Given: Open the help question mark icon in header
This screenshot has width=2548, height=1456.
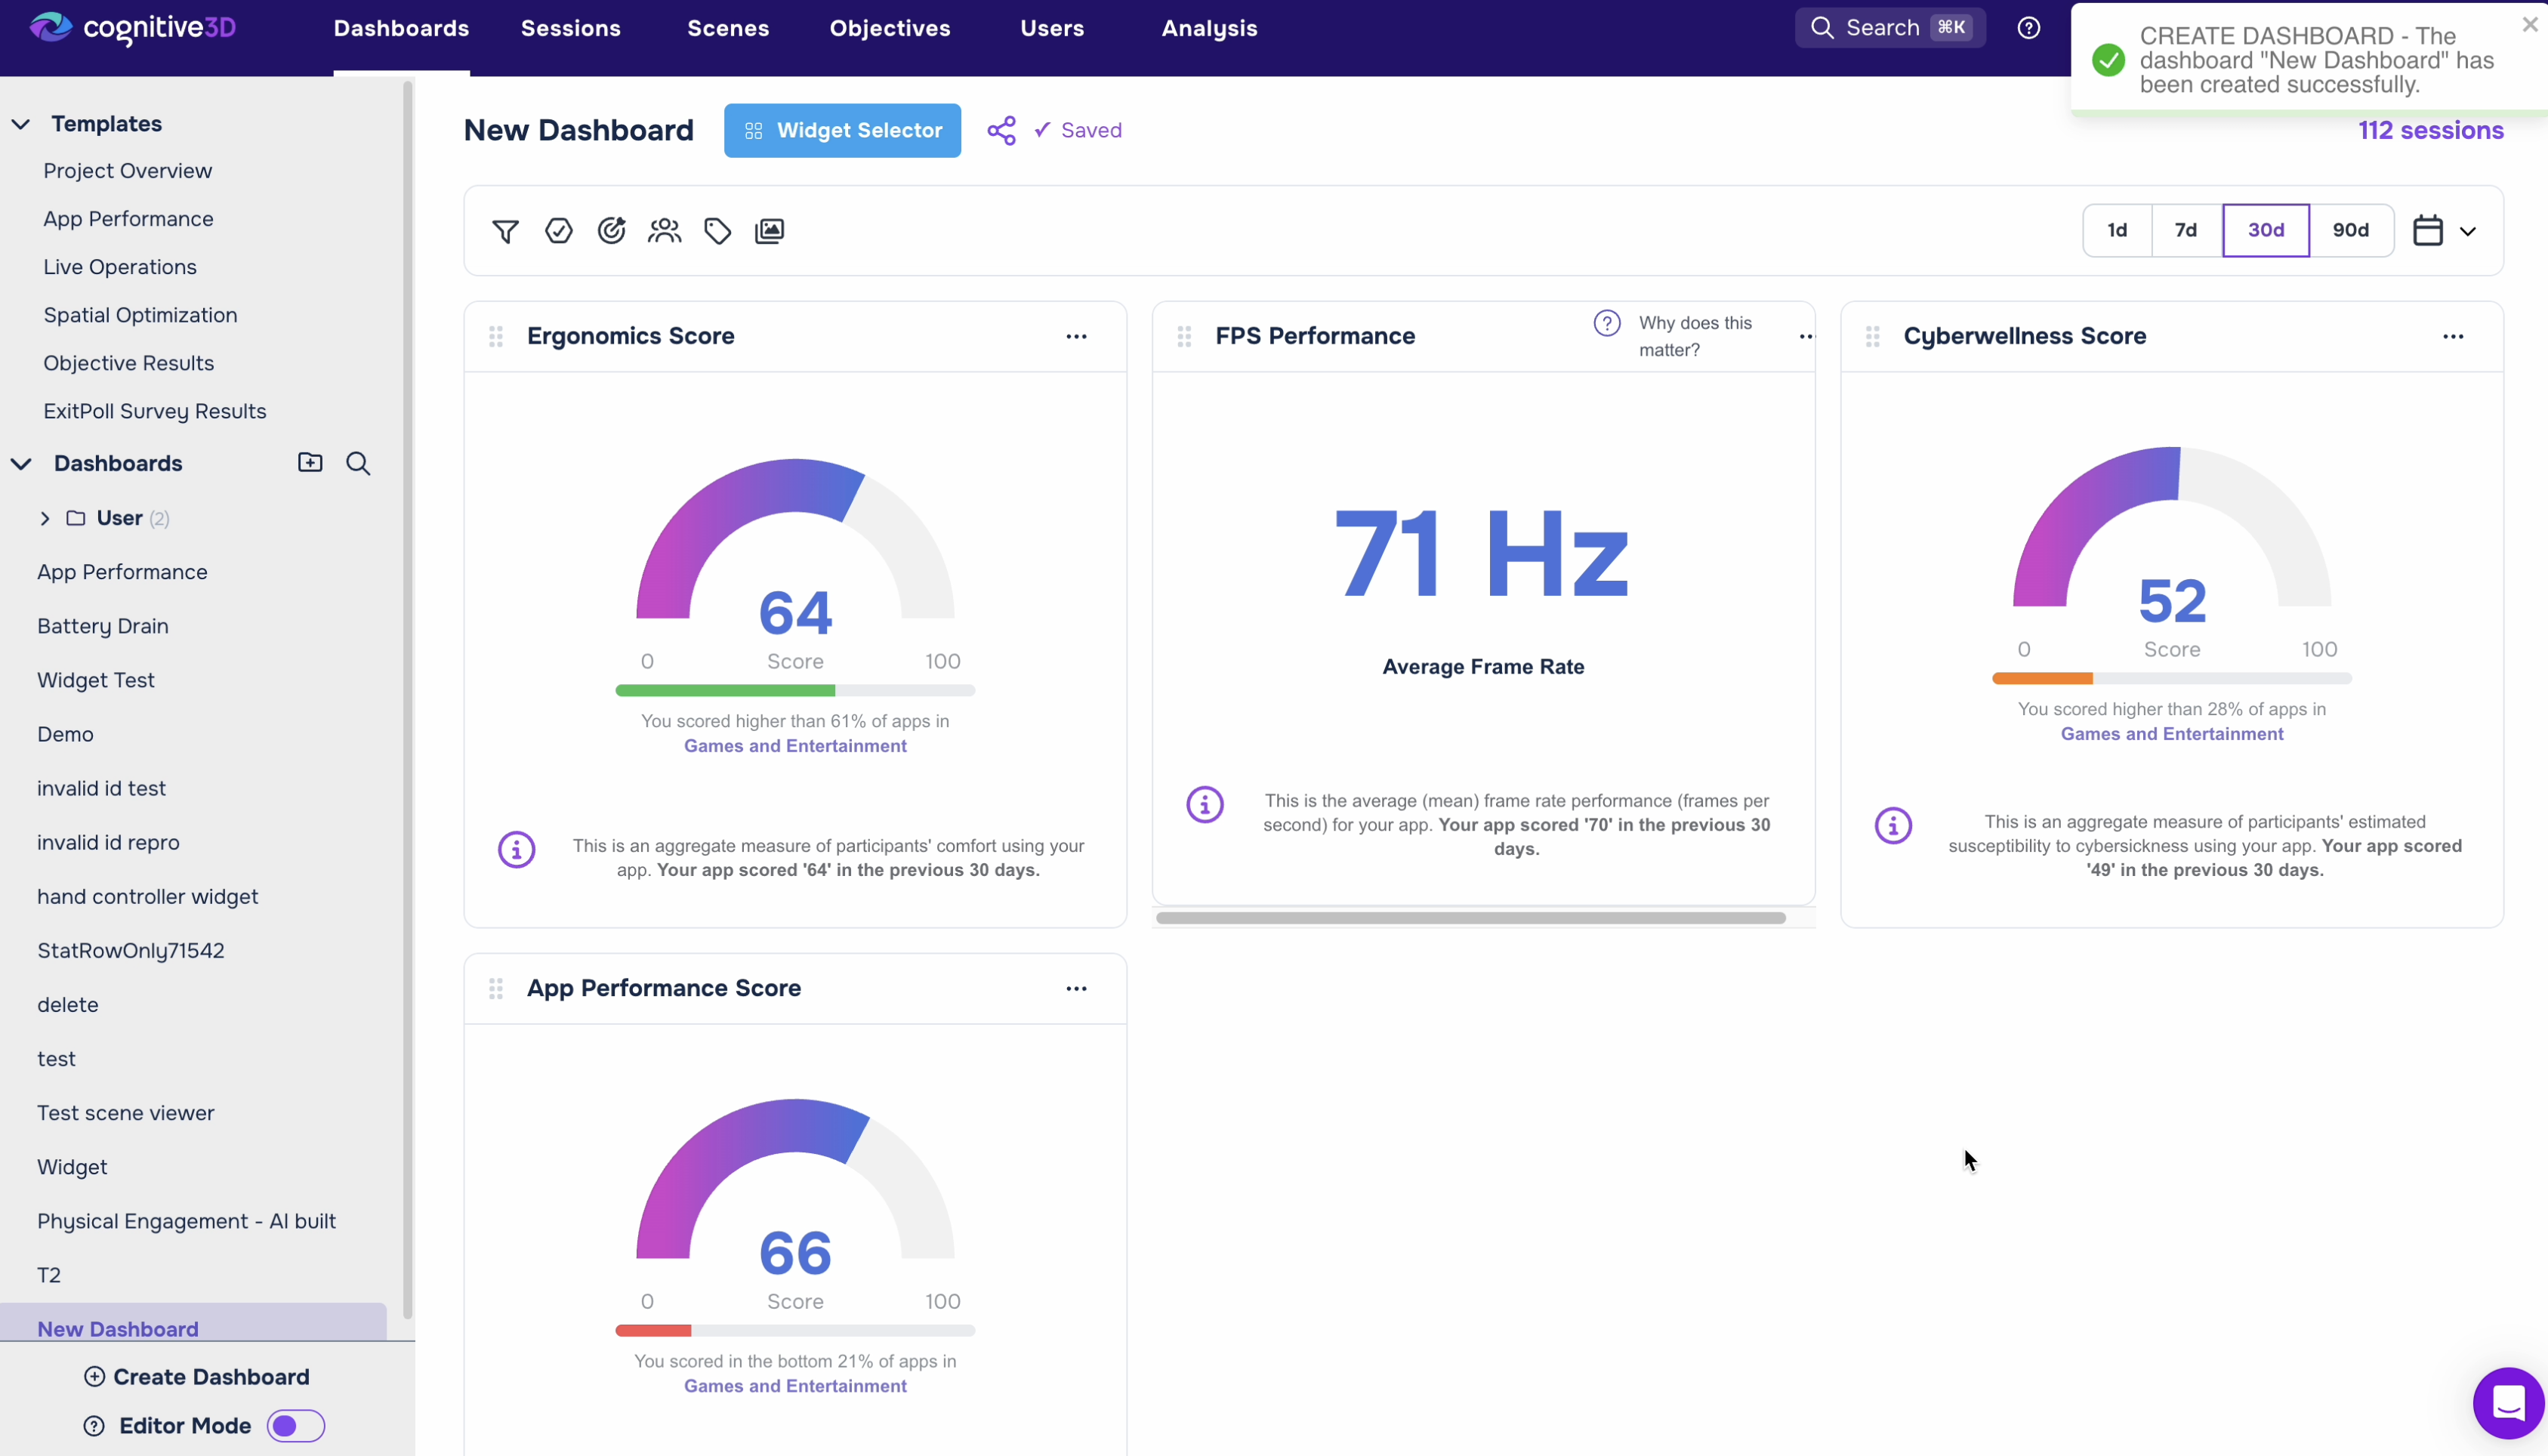Looking at the screenshot, I should click(x=2028, y=28).
